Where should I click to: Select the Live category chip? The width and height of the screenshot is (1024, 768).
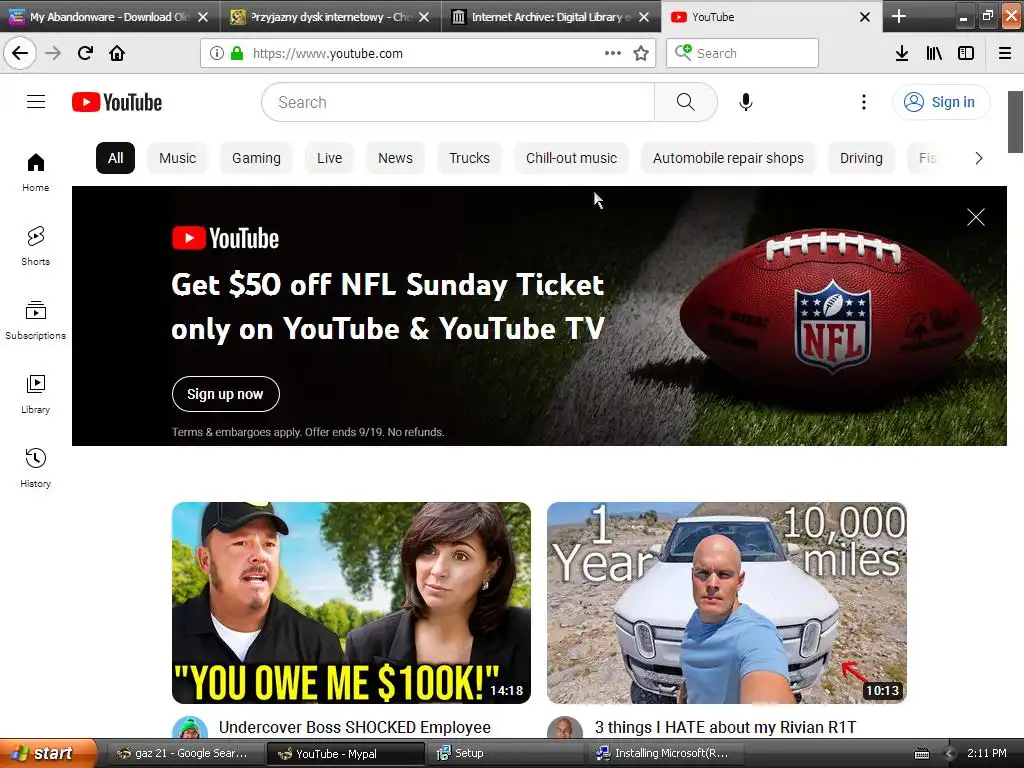coord(329,158)
